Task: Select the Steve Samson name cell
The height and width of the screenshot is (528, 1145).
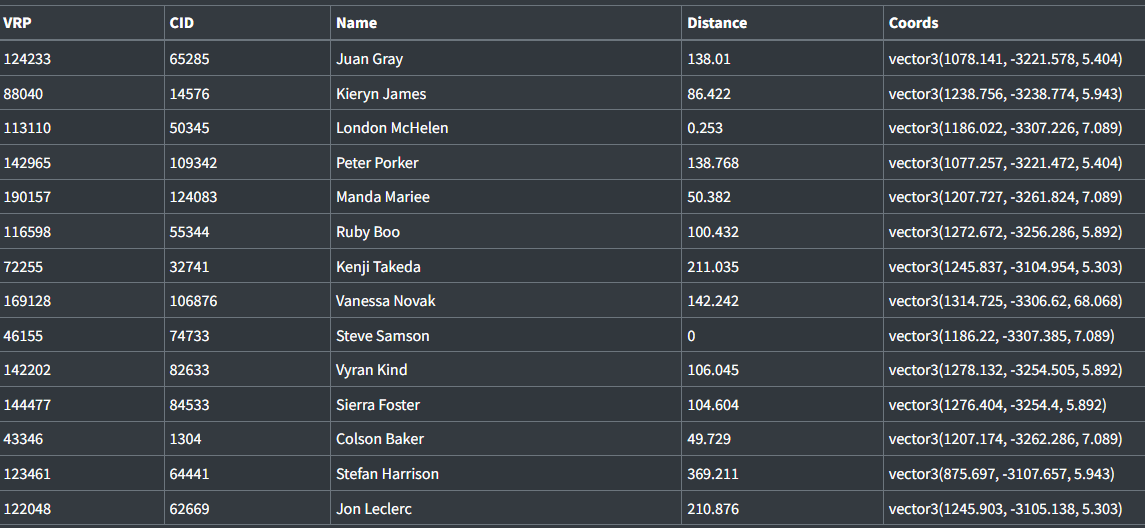Action: [383, 336]
